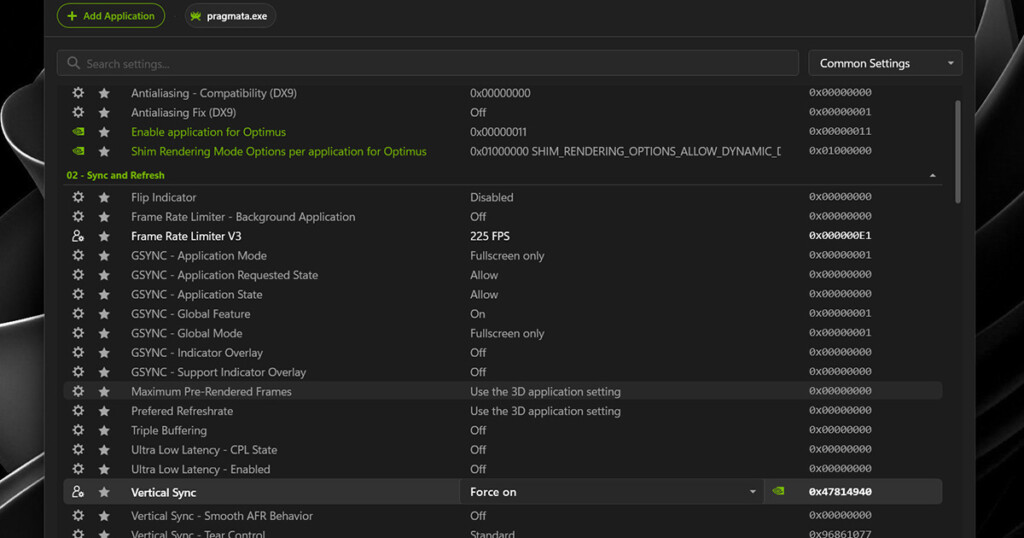1024x538 pixels.
Task: Click the user-modified icon for Frame Rate Limiter V3
Action: tap(78, 236)
